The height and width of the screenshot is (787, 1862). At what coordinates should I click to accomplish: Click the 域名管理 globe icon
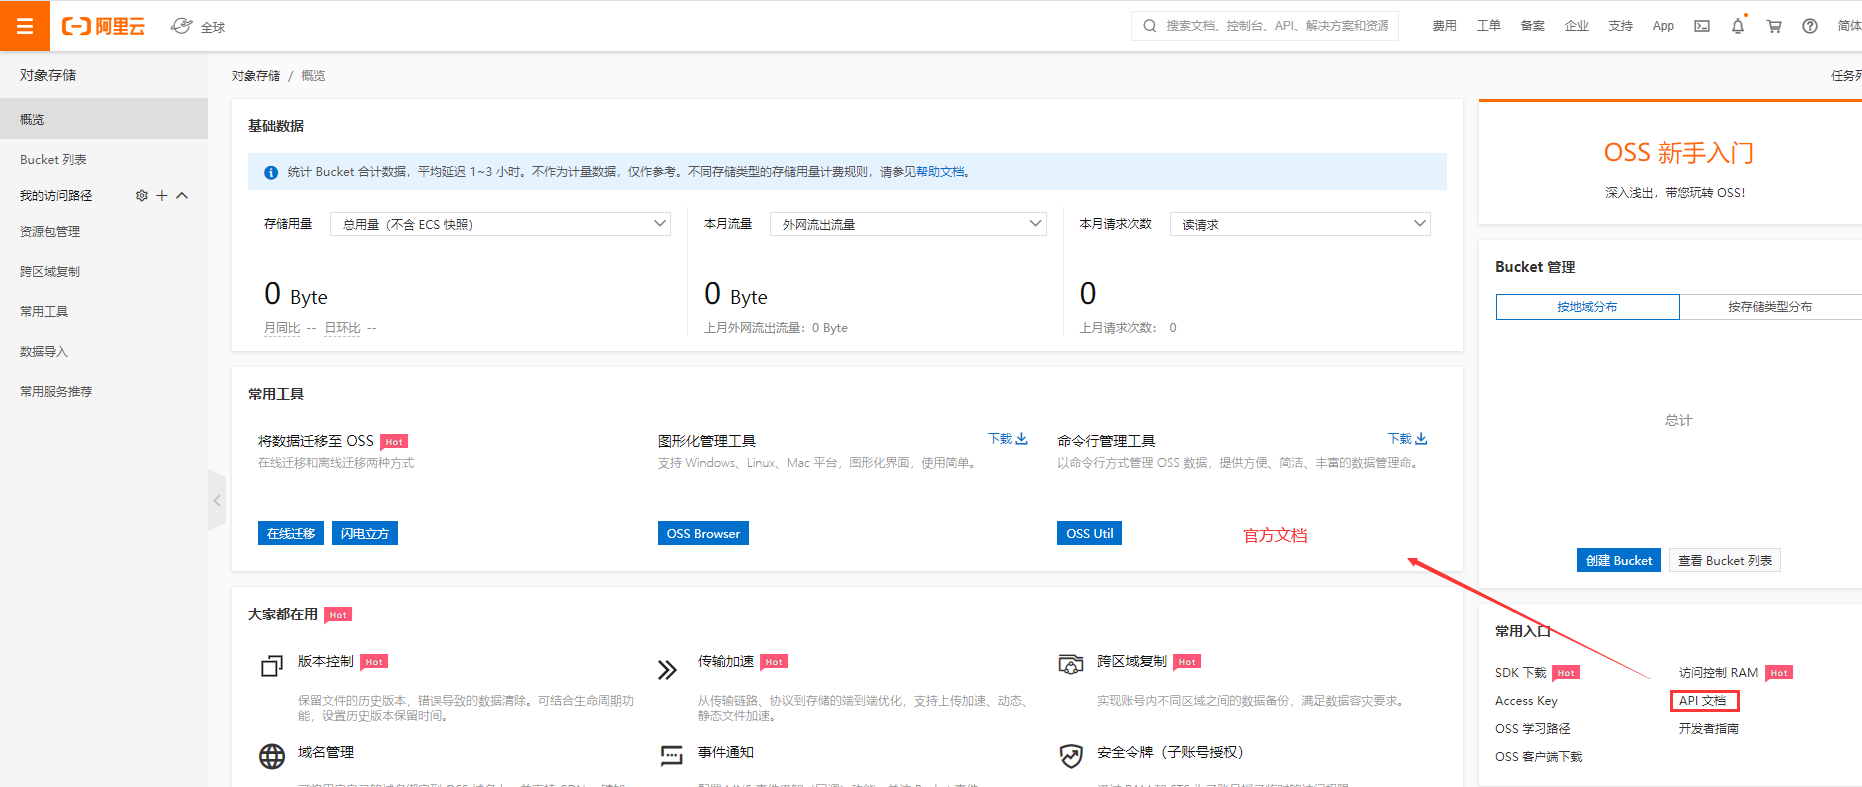tap(272, 756)
